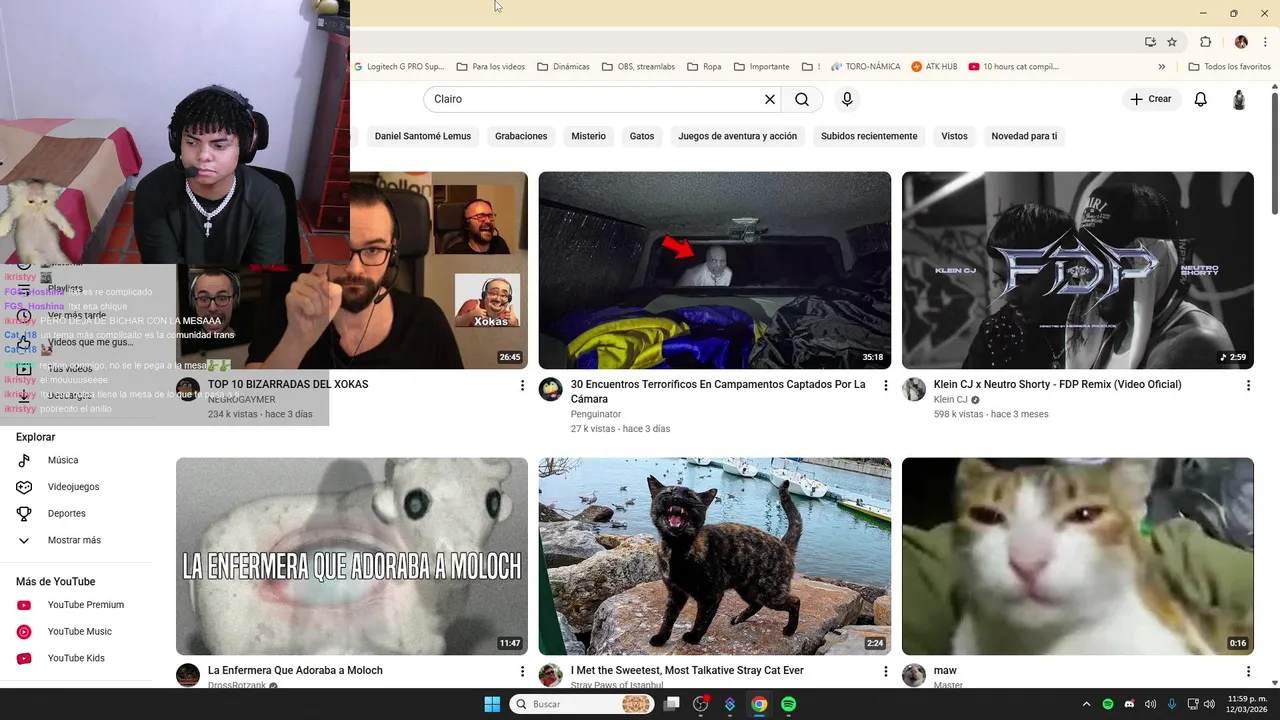Open the Klein CJ FDP Remix thumbnail
1280x720 pixels.
coord(1078,270)
